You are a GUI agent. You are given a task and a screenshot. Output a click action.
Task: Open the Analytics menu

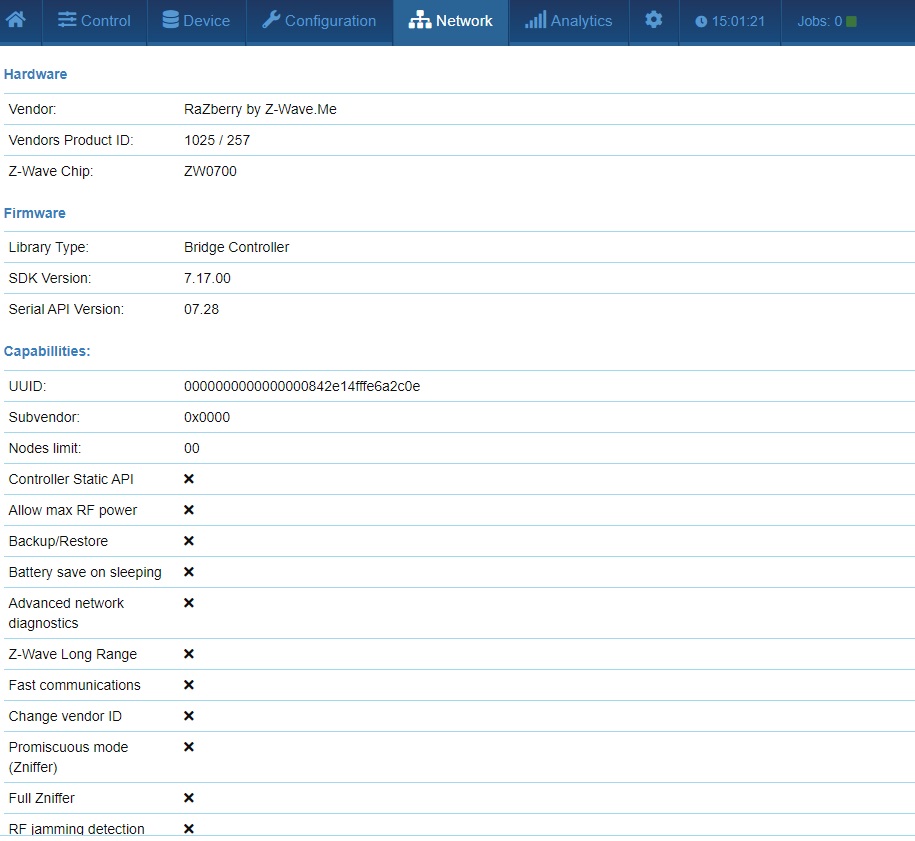tap(568, 21)
